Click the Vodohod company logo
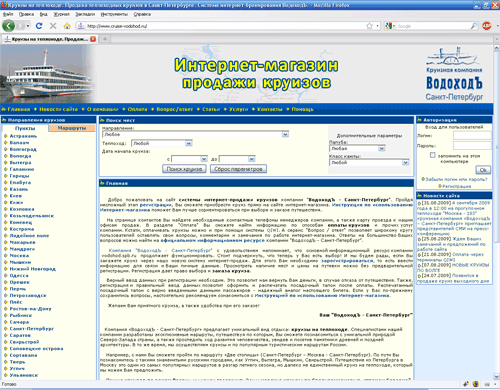Screen dimensions: 500x390 pos(454,74)
